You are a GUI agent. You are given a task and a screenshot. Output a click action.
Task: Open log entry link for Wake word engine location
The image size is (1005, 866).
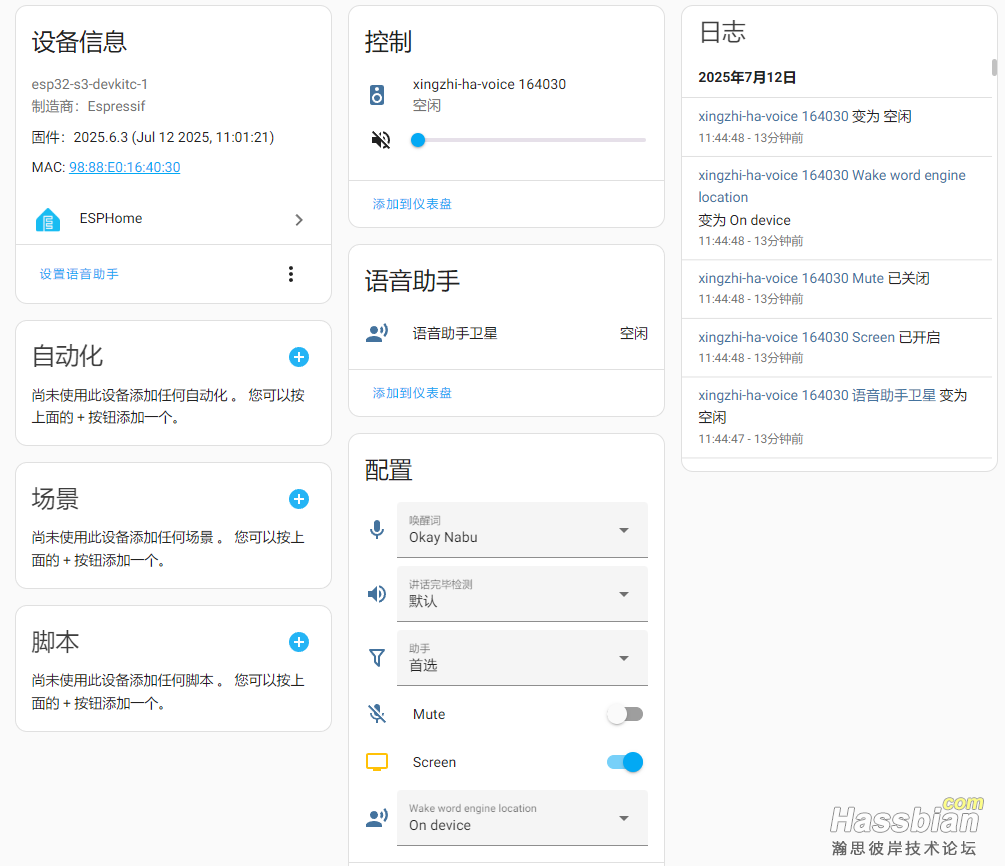click(831, 186)
